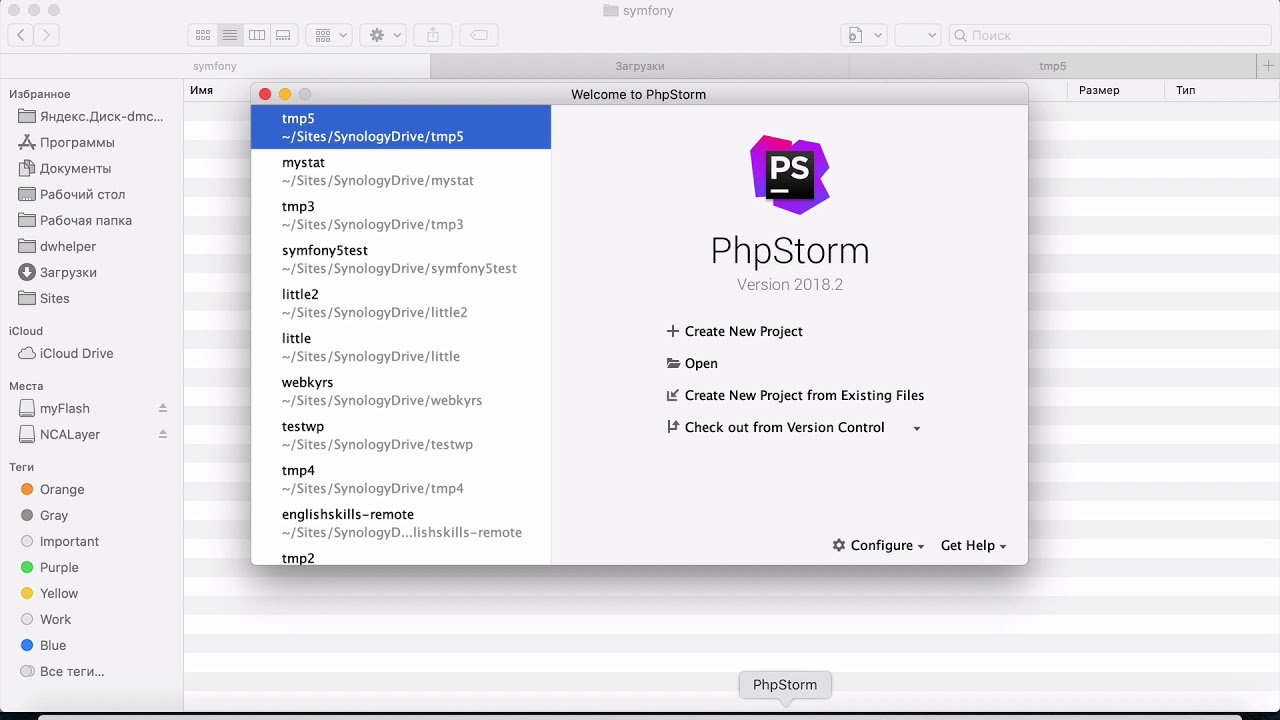This screenshot has height=720, width=1280.
Task: Sort by Тип column header
Action: 1186,90
